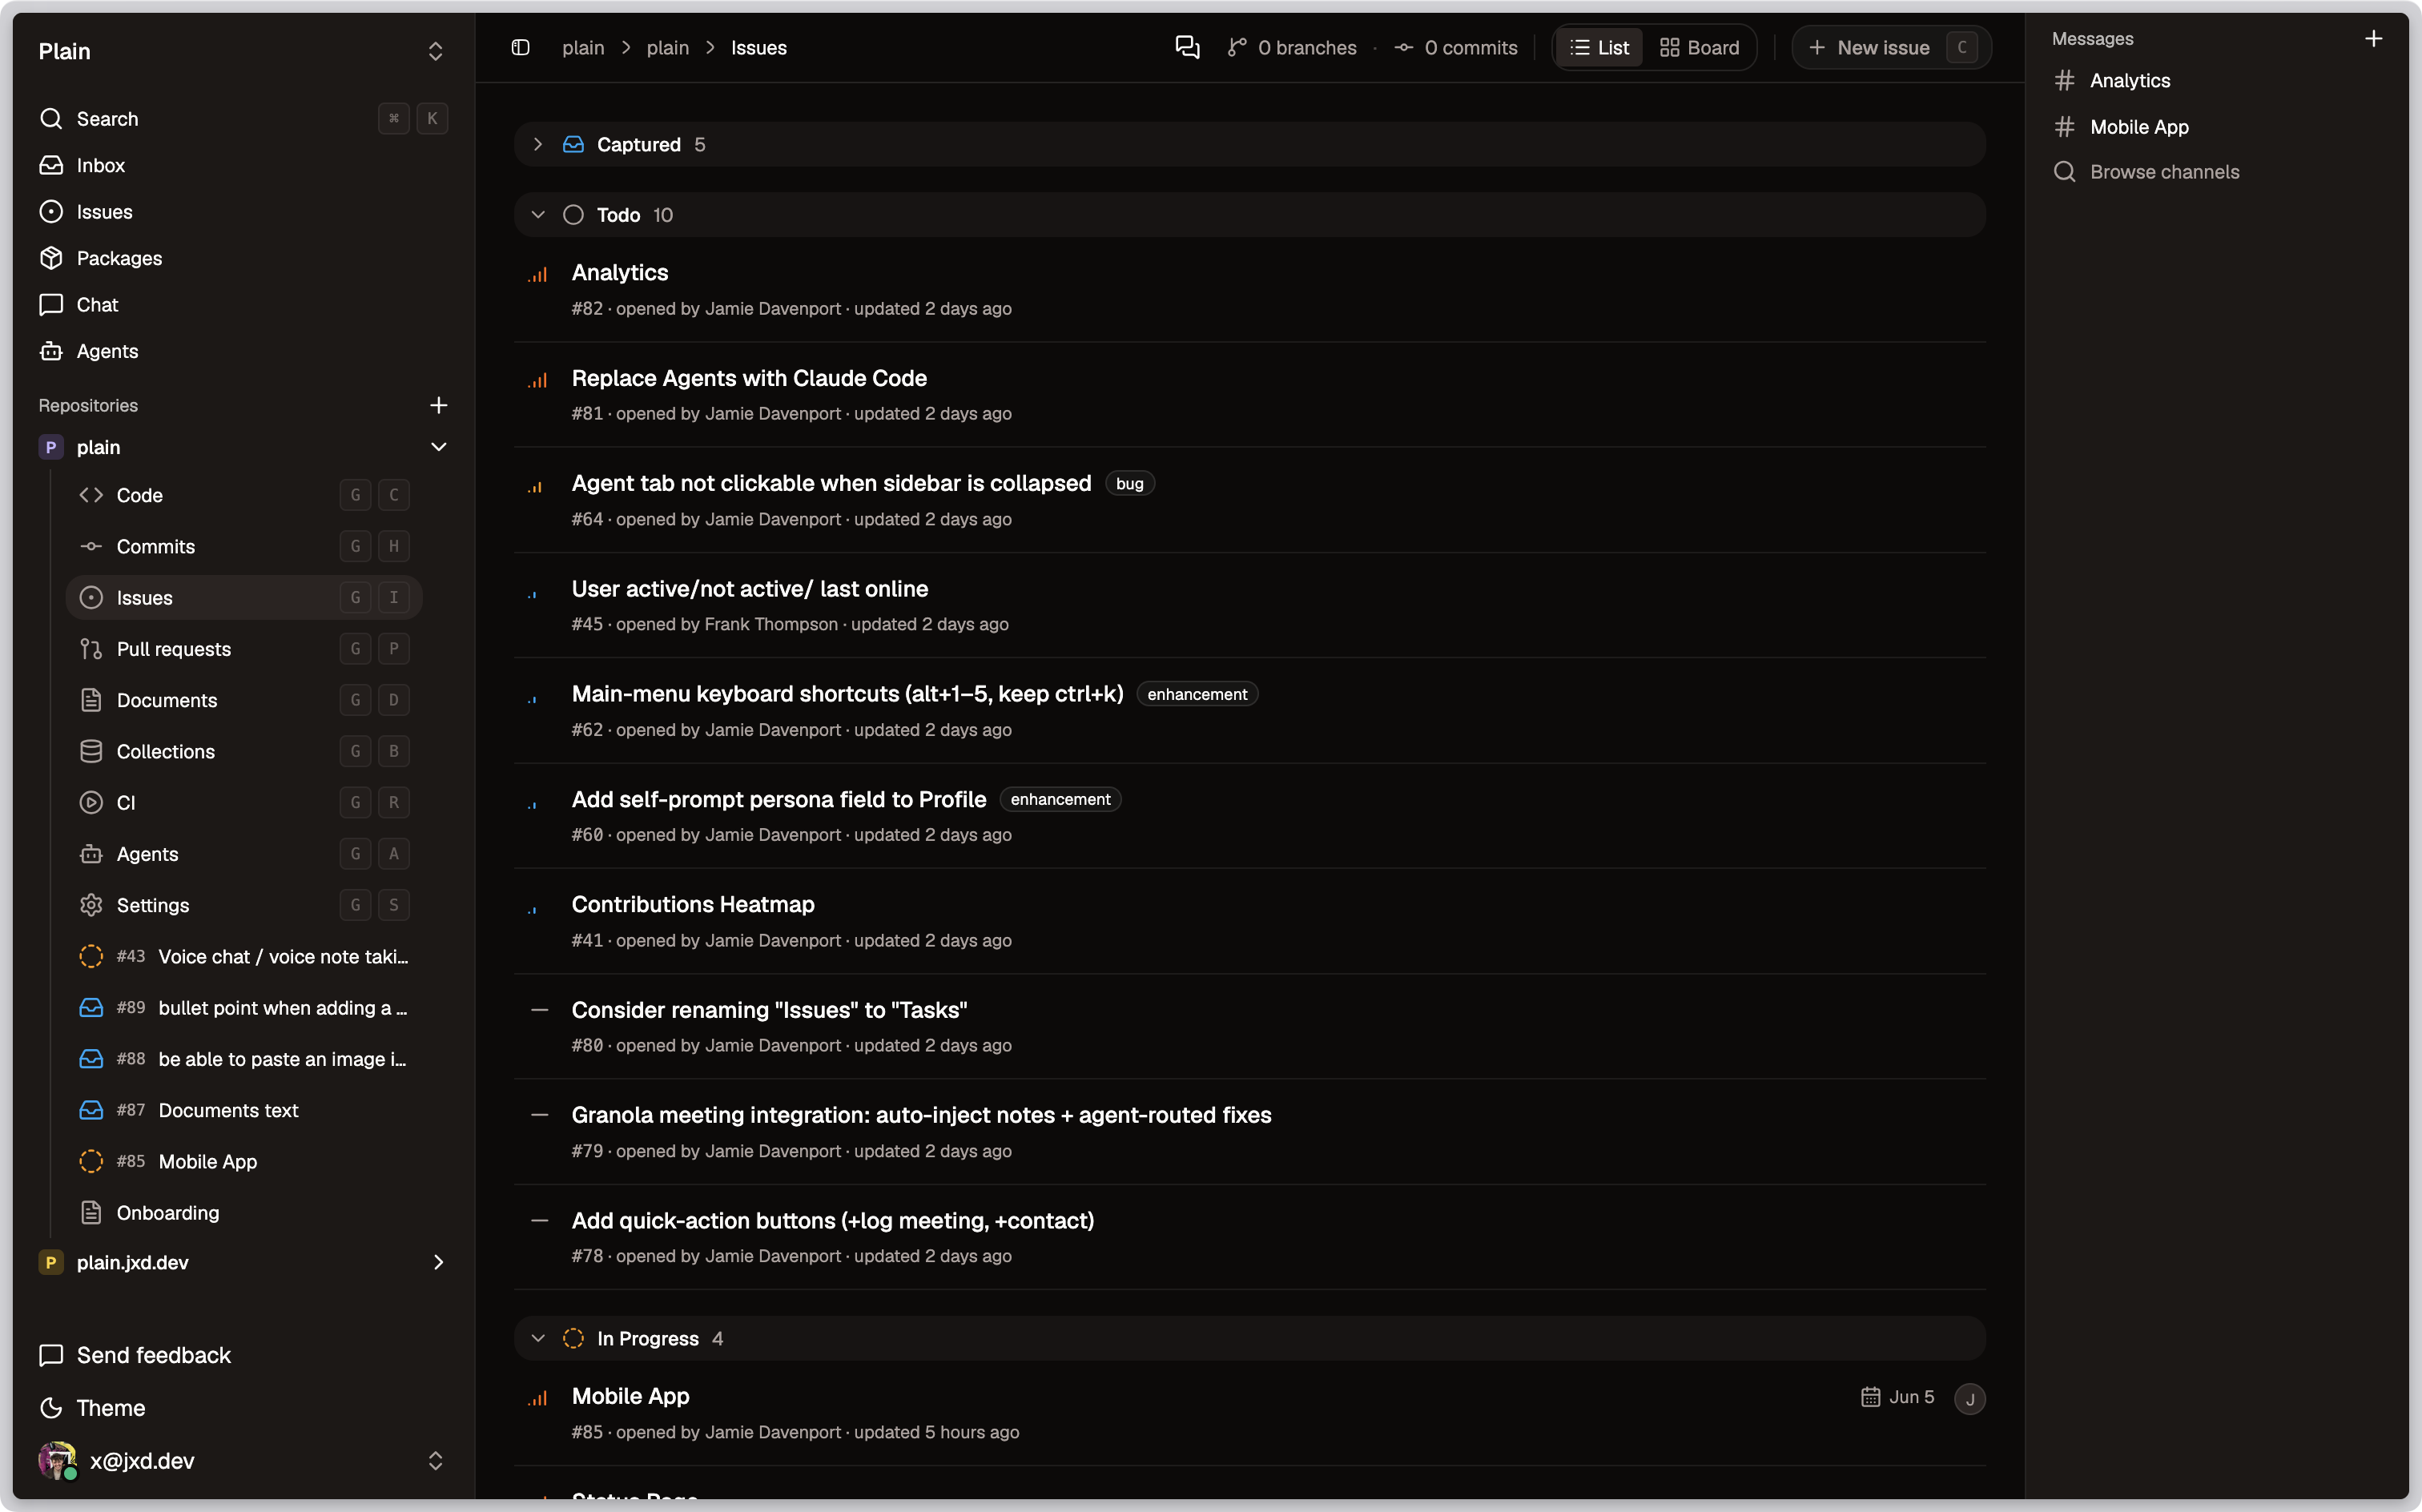
Task: Click the Search magnifier in sidebar
Action: (x=51, y=119)
